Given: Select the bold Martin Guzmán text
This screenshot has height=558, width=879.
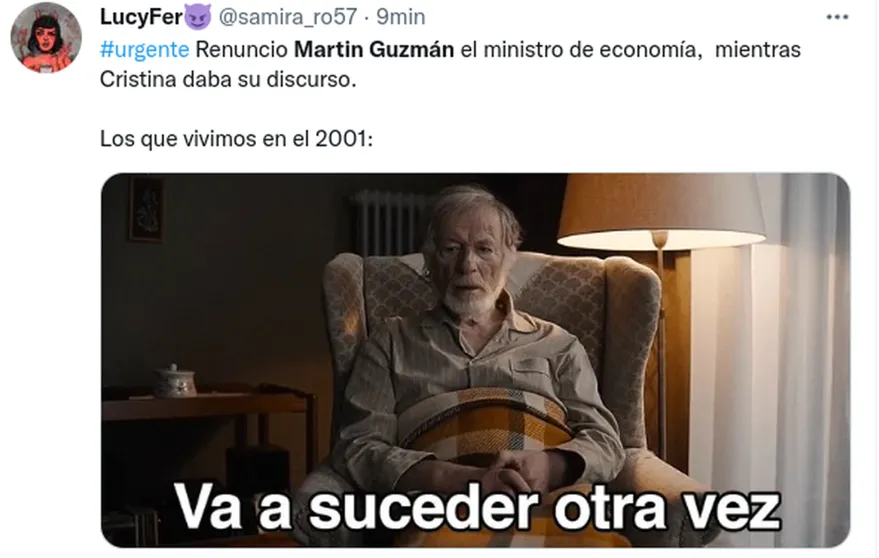Looking at the screenshot, I should point(374,49).
